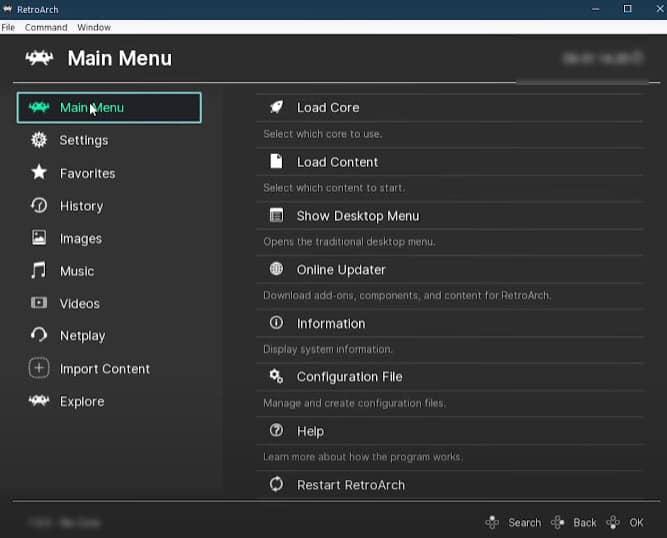Image resolution: width=667 pixels, height=538 pixels.
Task: Click 'Select which core to use.' text
Action: click(322, 134)
